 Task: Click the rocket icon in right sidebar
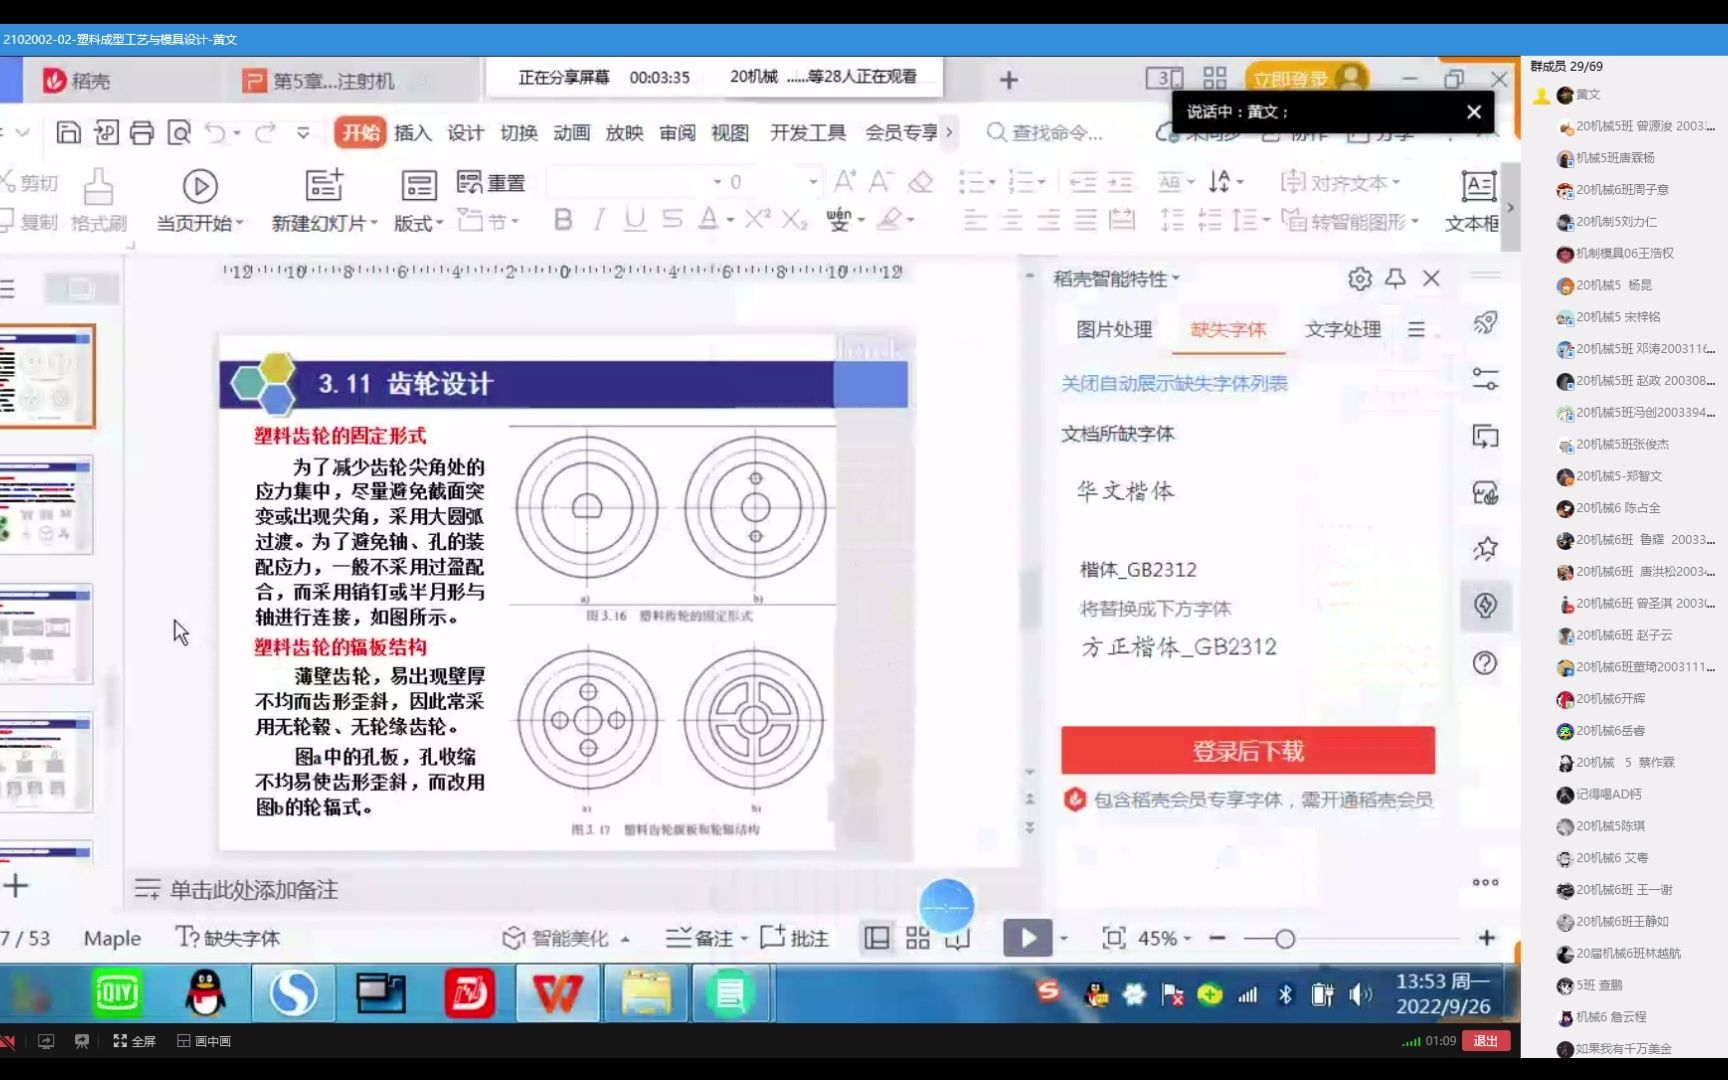(x=1486, y=323)
